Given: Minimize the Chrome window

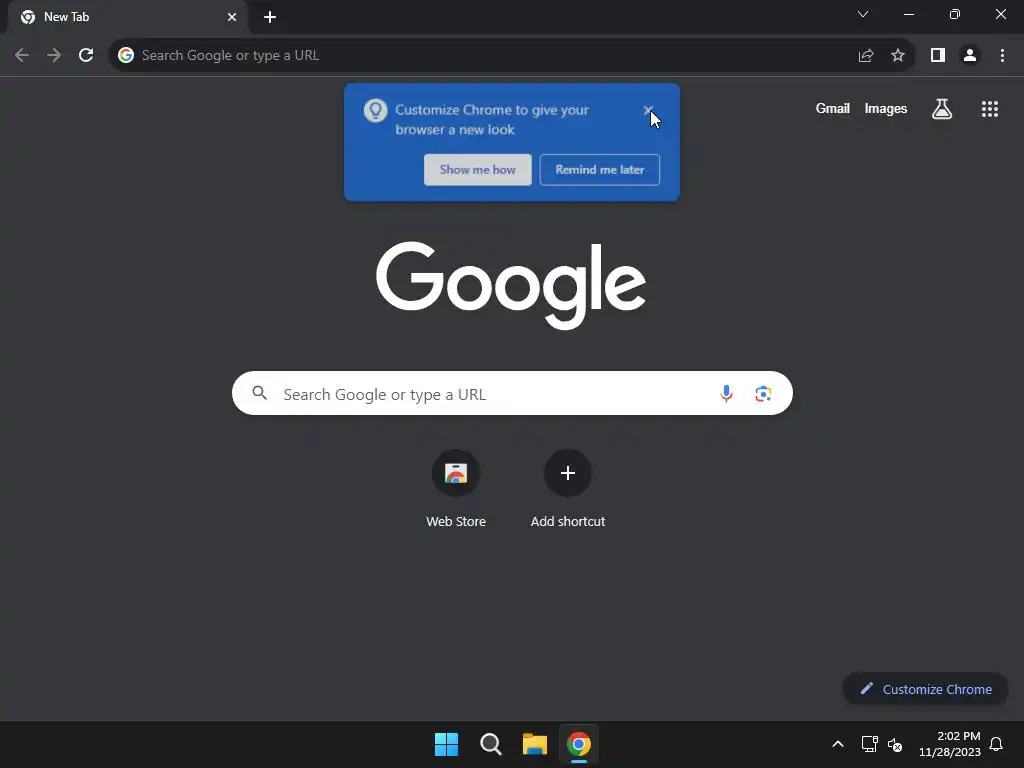Looking at the screenshot, I should [908, 14].
